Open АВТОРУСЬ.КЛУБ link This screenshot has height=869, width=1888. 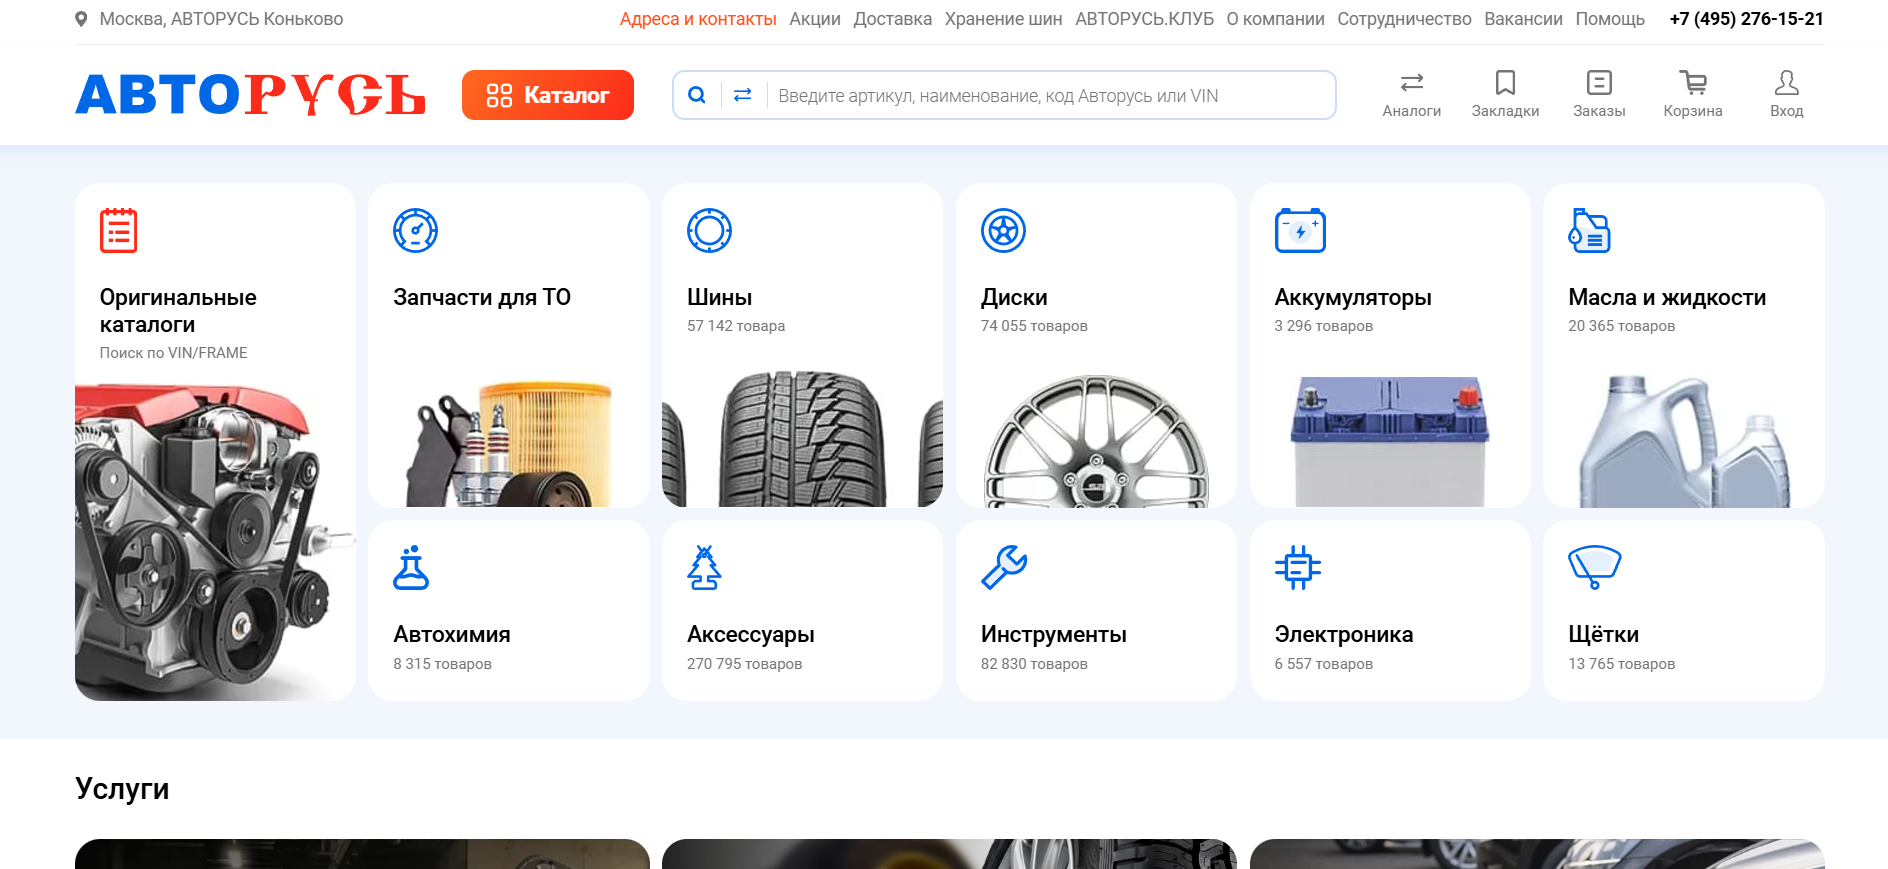tap(1144, 19)
